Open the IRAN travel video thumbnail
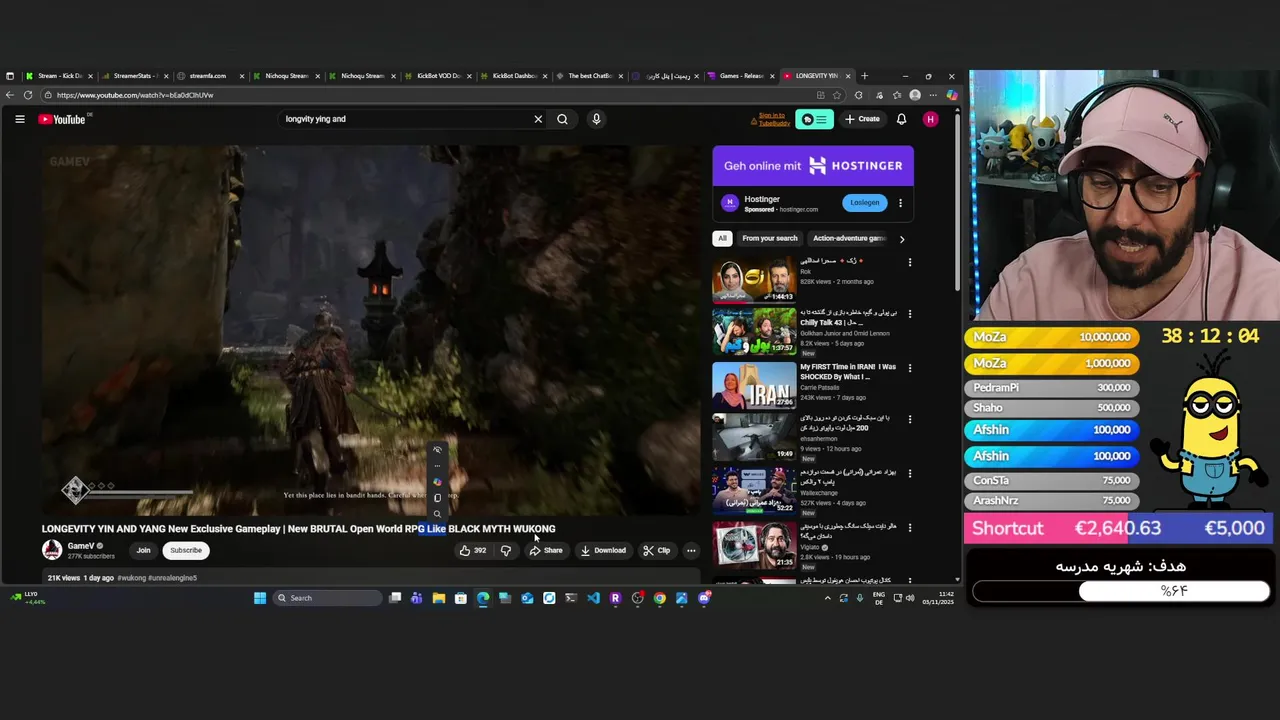 (754, 386)
